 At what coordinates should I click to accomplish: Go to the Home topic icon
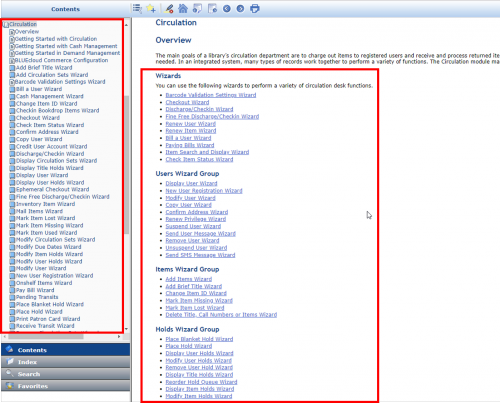183,8
